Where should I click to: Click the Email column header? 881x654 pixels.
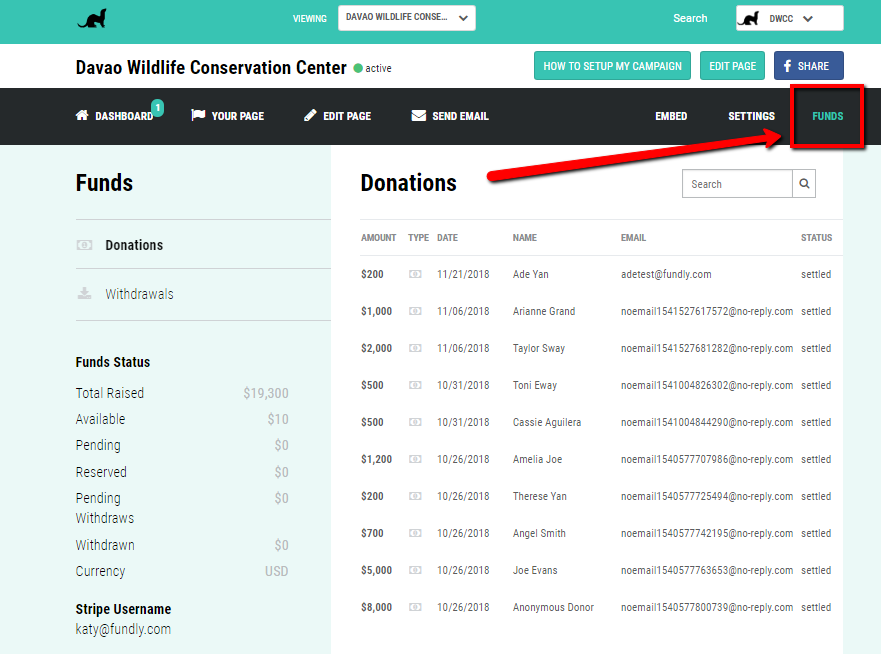pos(633,238)
